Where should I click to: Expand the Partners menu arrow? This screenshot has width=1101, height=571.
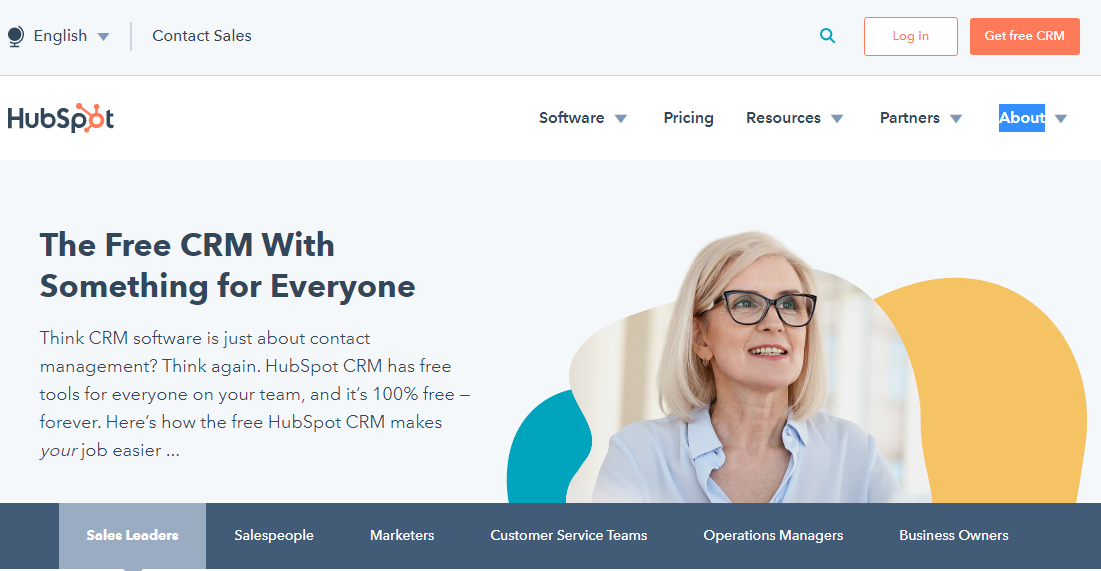pos(956,119)
